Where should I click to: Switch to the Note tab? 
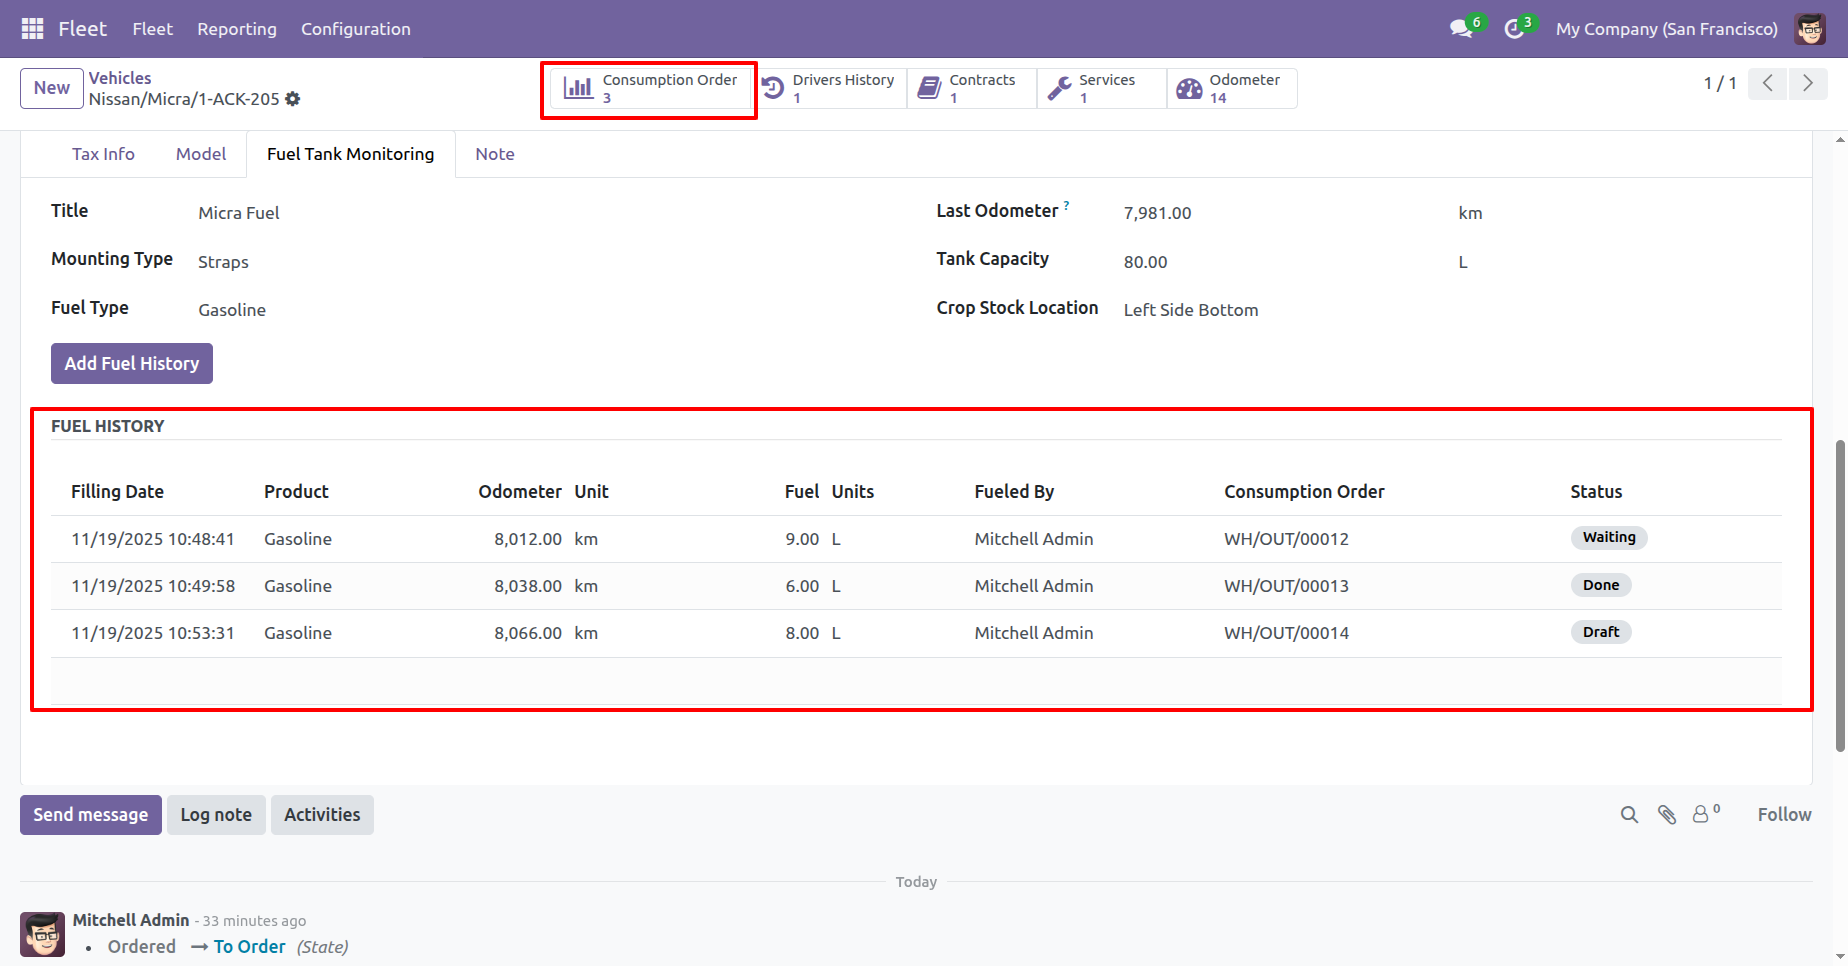[495, 154]
